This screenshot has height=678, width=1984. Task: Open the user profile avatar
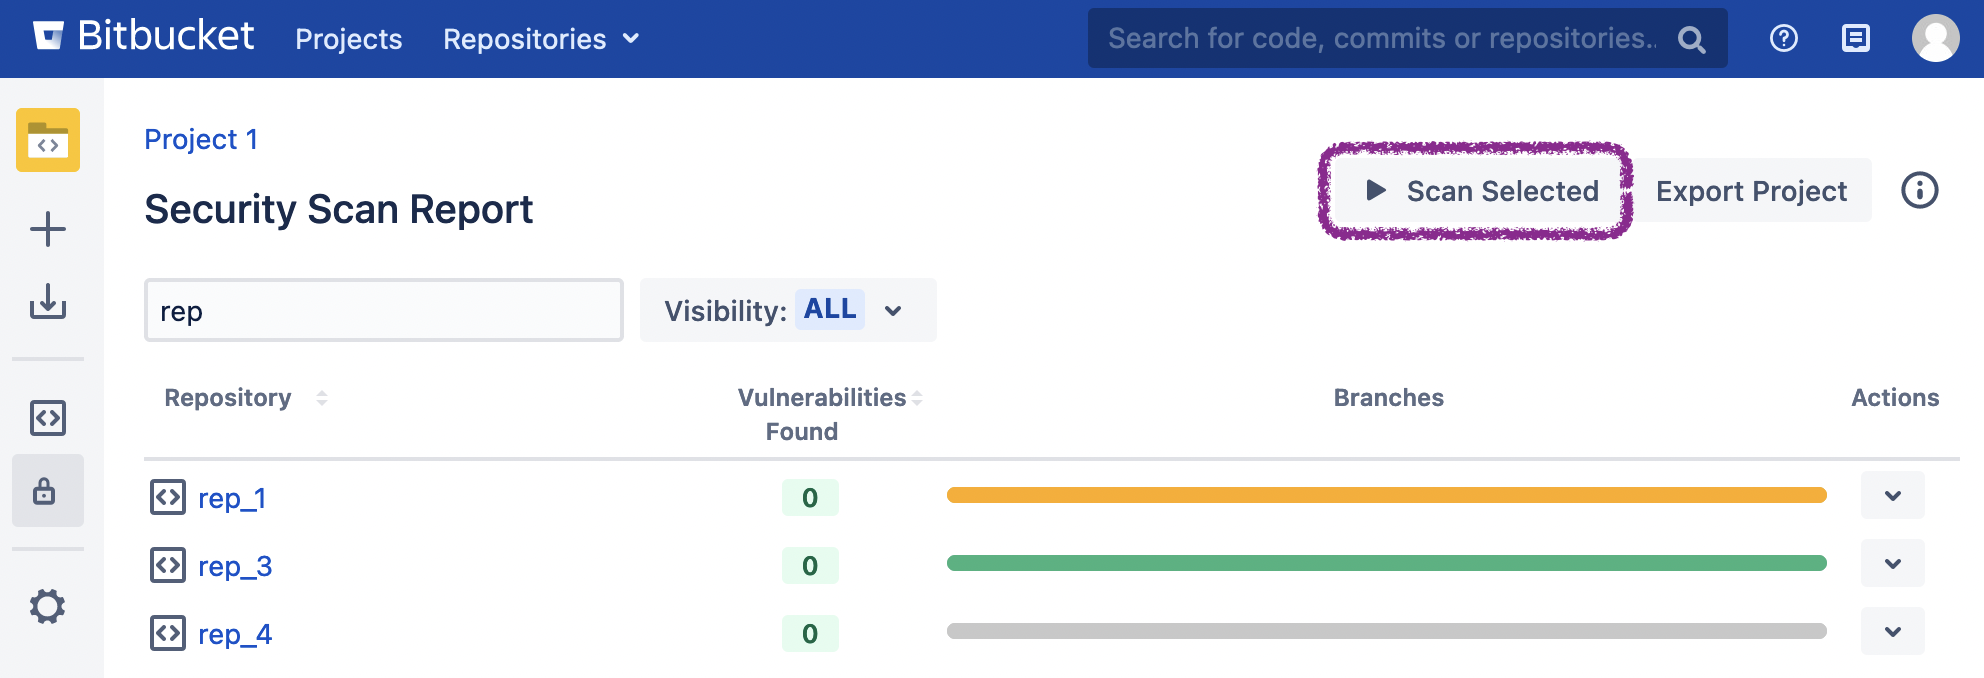1935,38
